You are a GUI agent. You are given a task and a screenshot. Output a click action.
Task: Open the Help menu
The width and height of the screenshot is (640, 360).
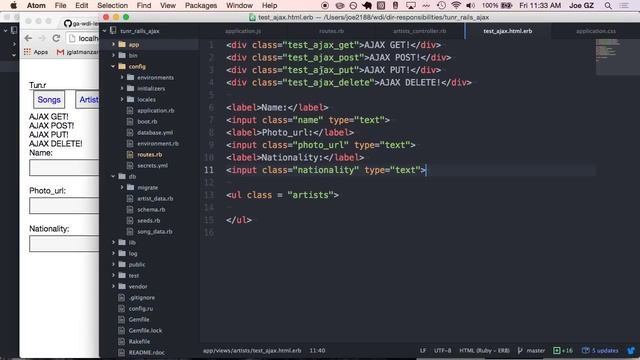(x=269, y=5)
